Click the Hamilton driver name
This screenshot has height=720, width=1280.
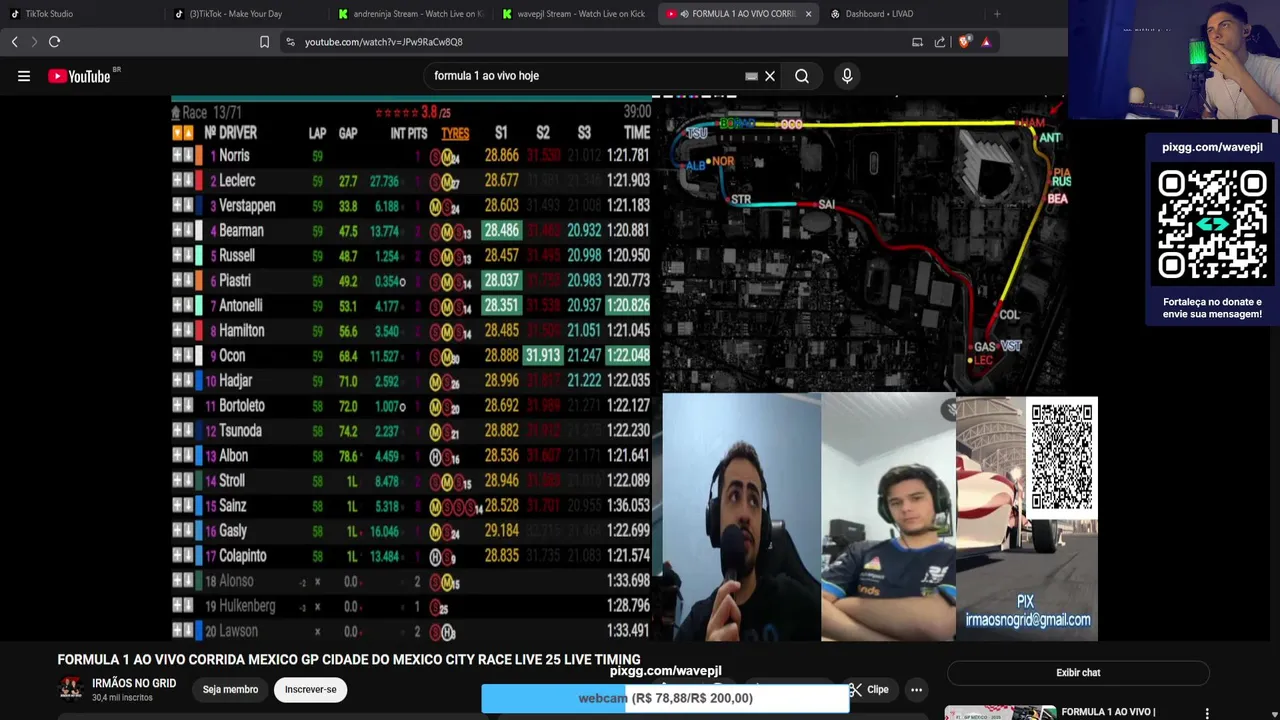coord(242,331)
